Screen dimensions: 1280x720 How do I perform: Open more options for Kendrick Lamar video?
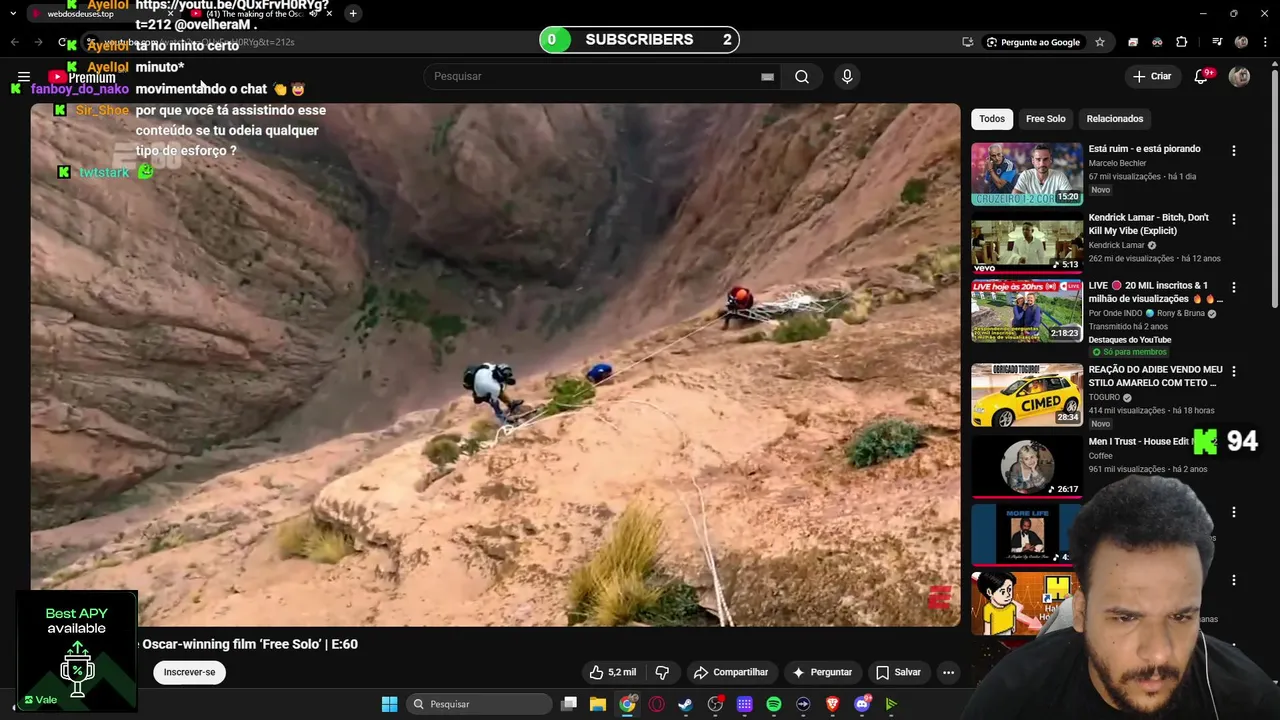pos(1233,219)
